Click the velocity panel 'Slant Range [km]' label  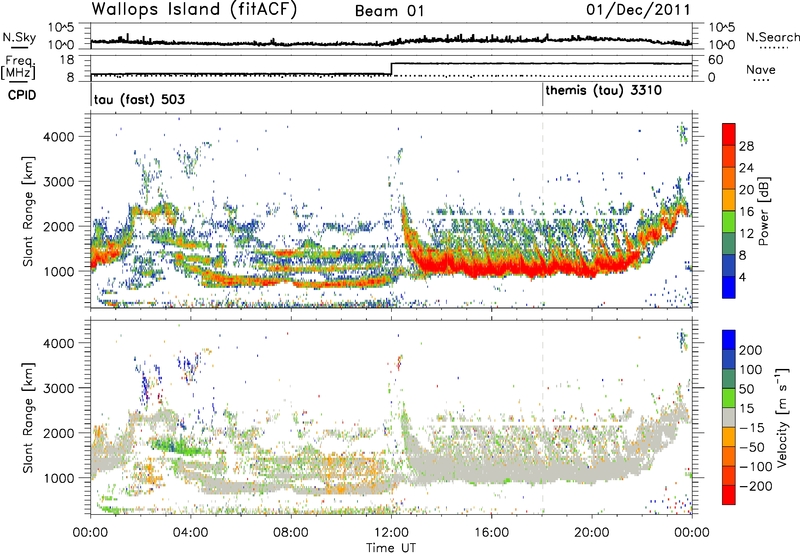click(28, 417)
